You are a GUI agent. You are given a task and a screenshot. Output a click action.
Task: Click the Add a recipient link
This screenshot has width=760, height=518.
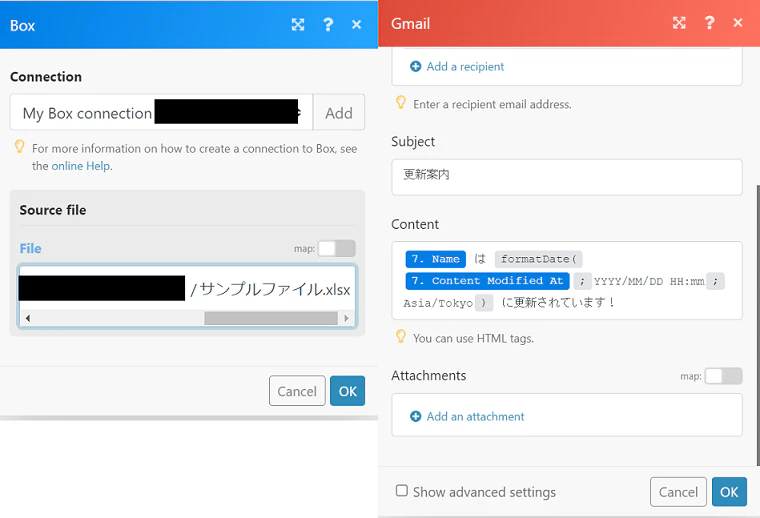pyautogui.click(x=465, y=66)
